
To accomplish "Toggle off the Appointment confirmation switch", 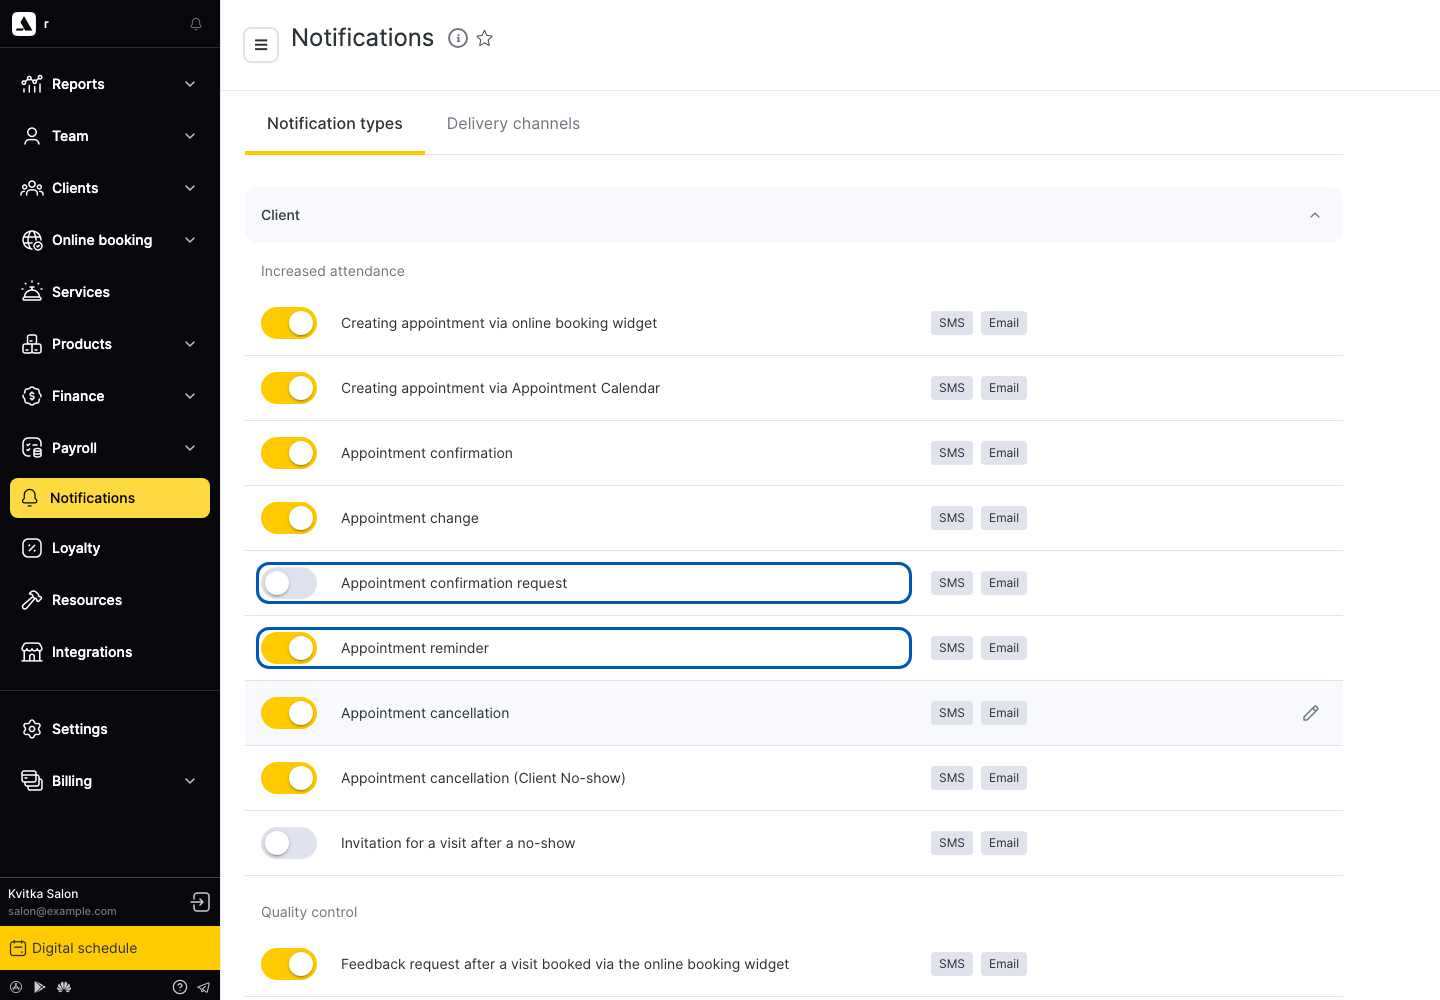I will pyautogui.click(x=289, y=453).
